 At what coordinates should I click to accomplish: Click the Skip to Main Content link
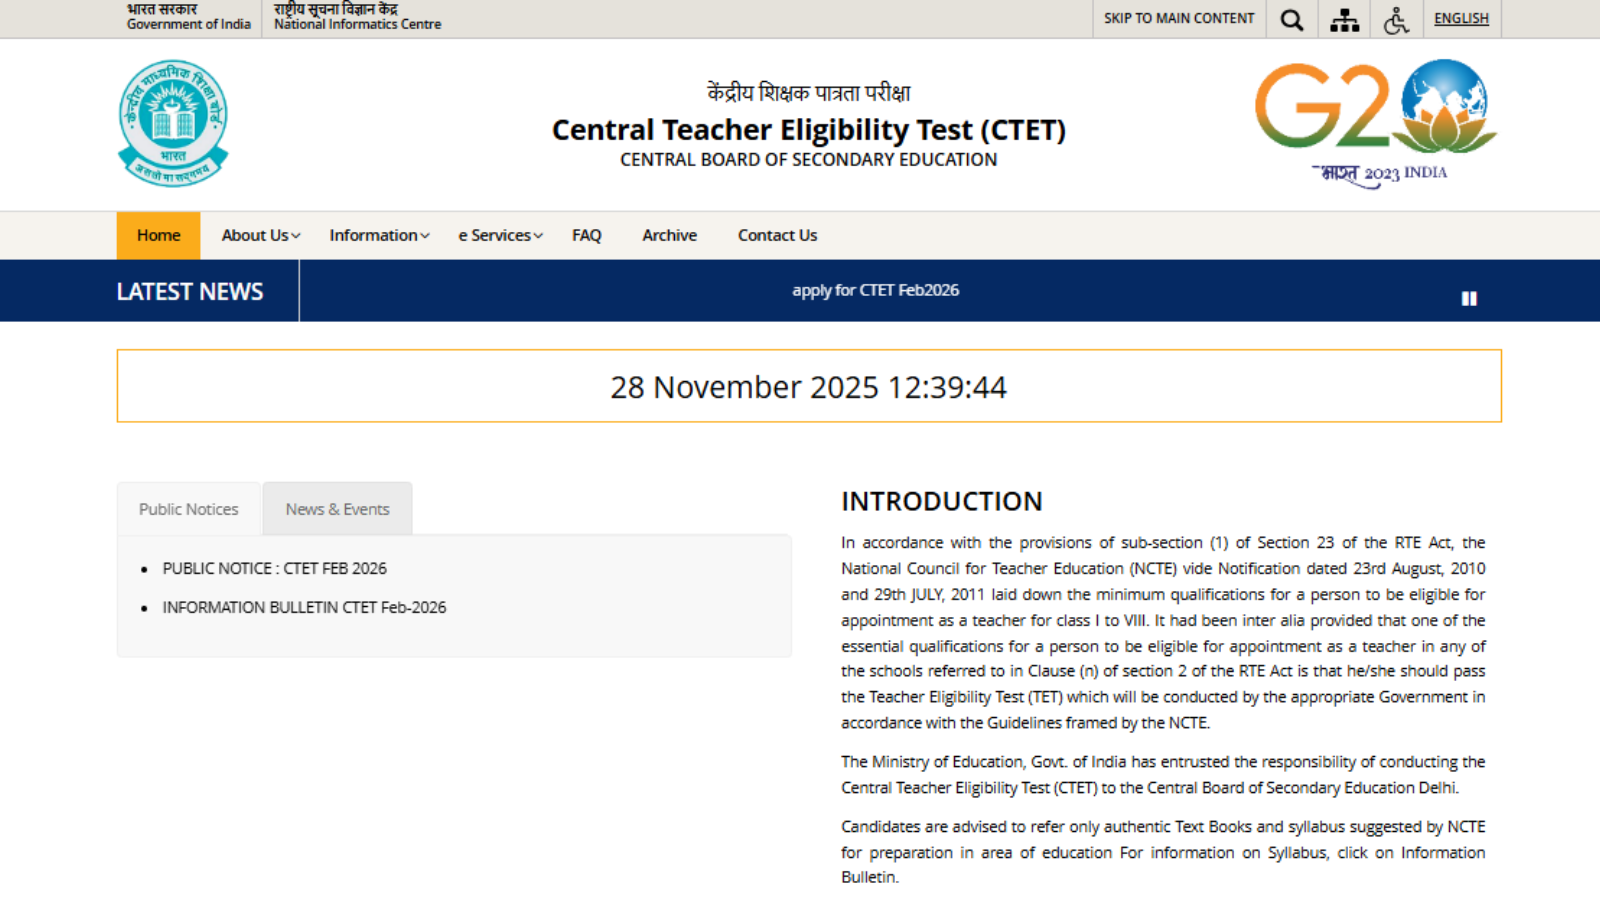[1178, 19]
